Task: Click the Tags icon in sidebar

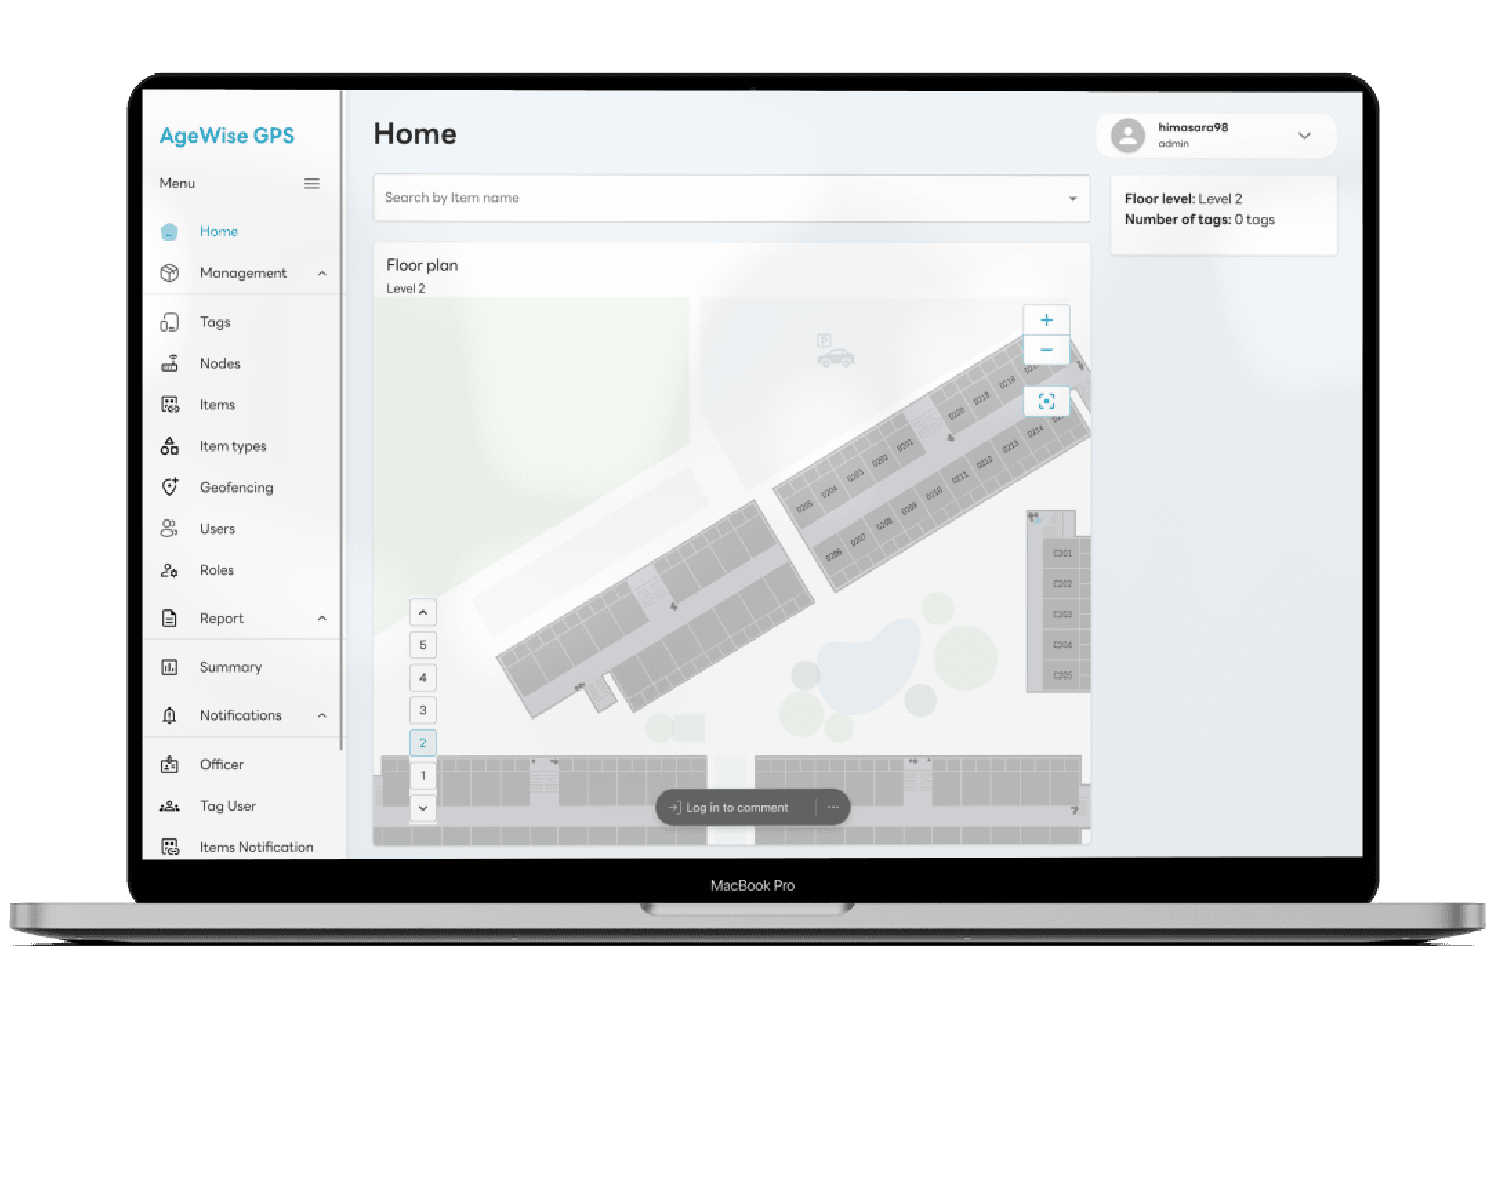Action: [x=170, y=322]
